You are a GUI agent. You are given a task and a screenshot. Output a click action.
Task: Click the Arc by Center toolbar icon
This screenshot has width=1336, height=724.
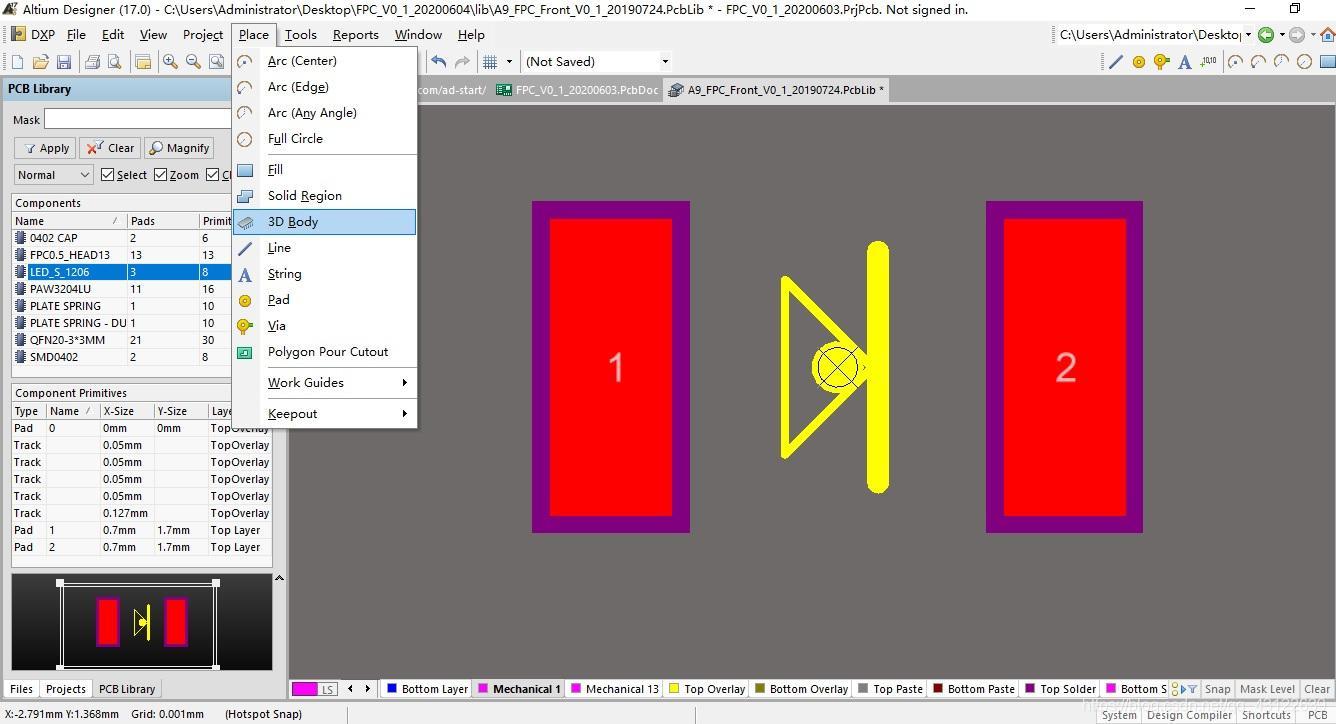tap(1236, 62)
